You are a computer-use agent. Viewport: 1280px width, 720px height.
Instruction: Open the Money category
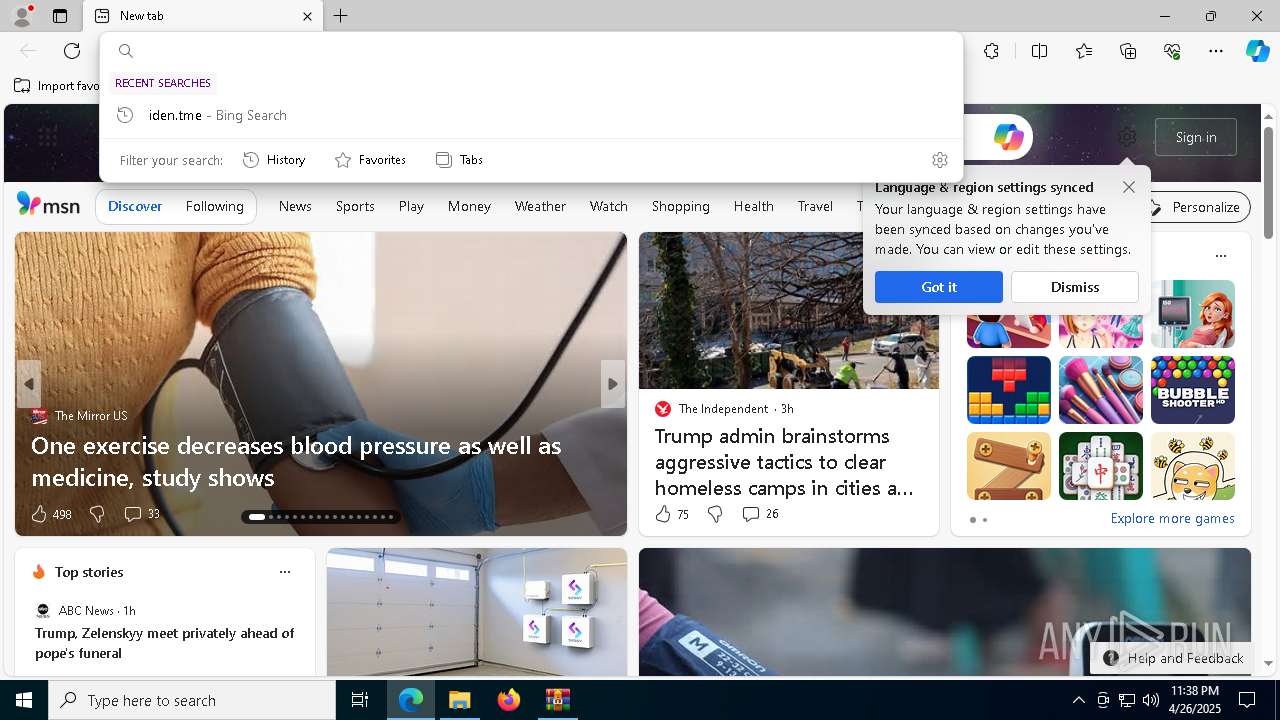(469, 206)
